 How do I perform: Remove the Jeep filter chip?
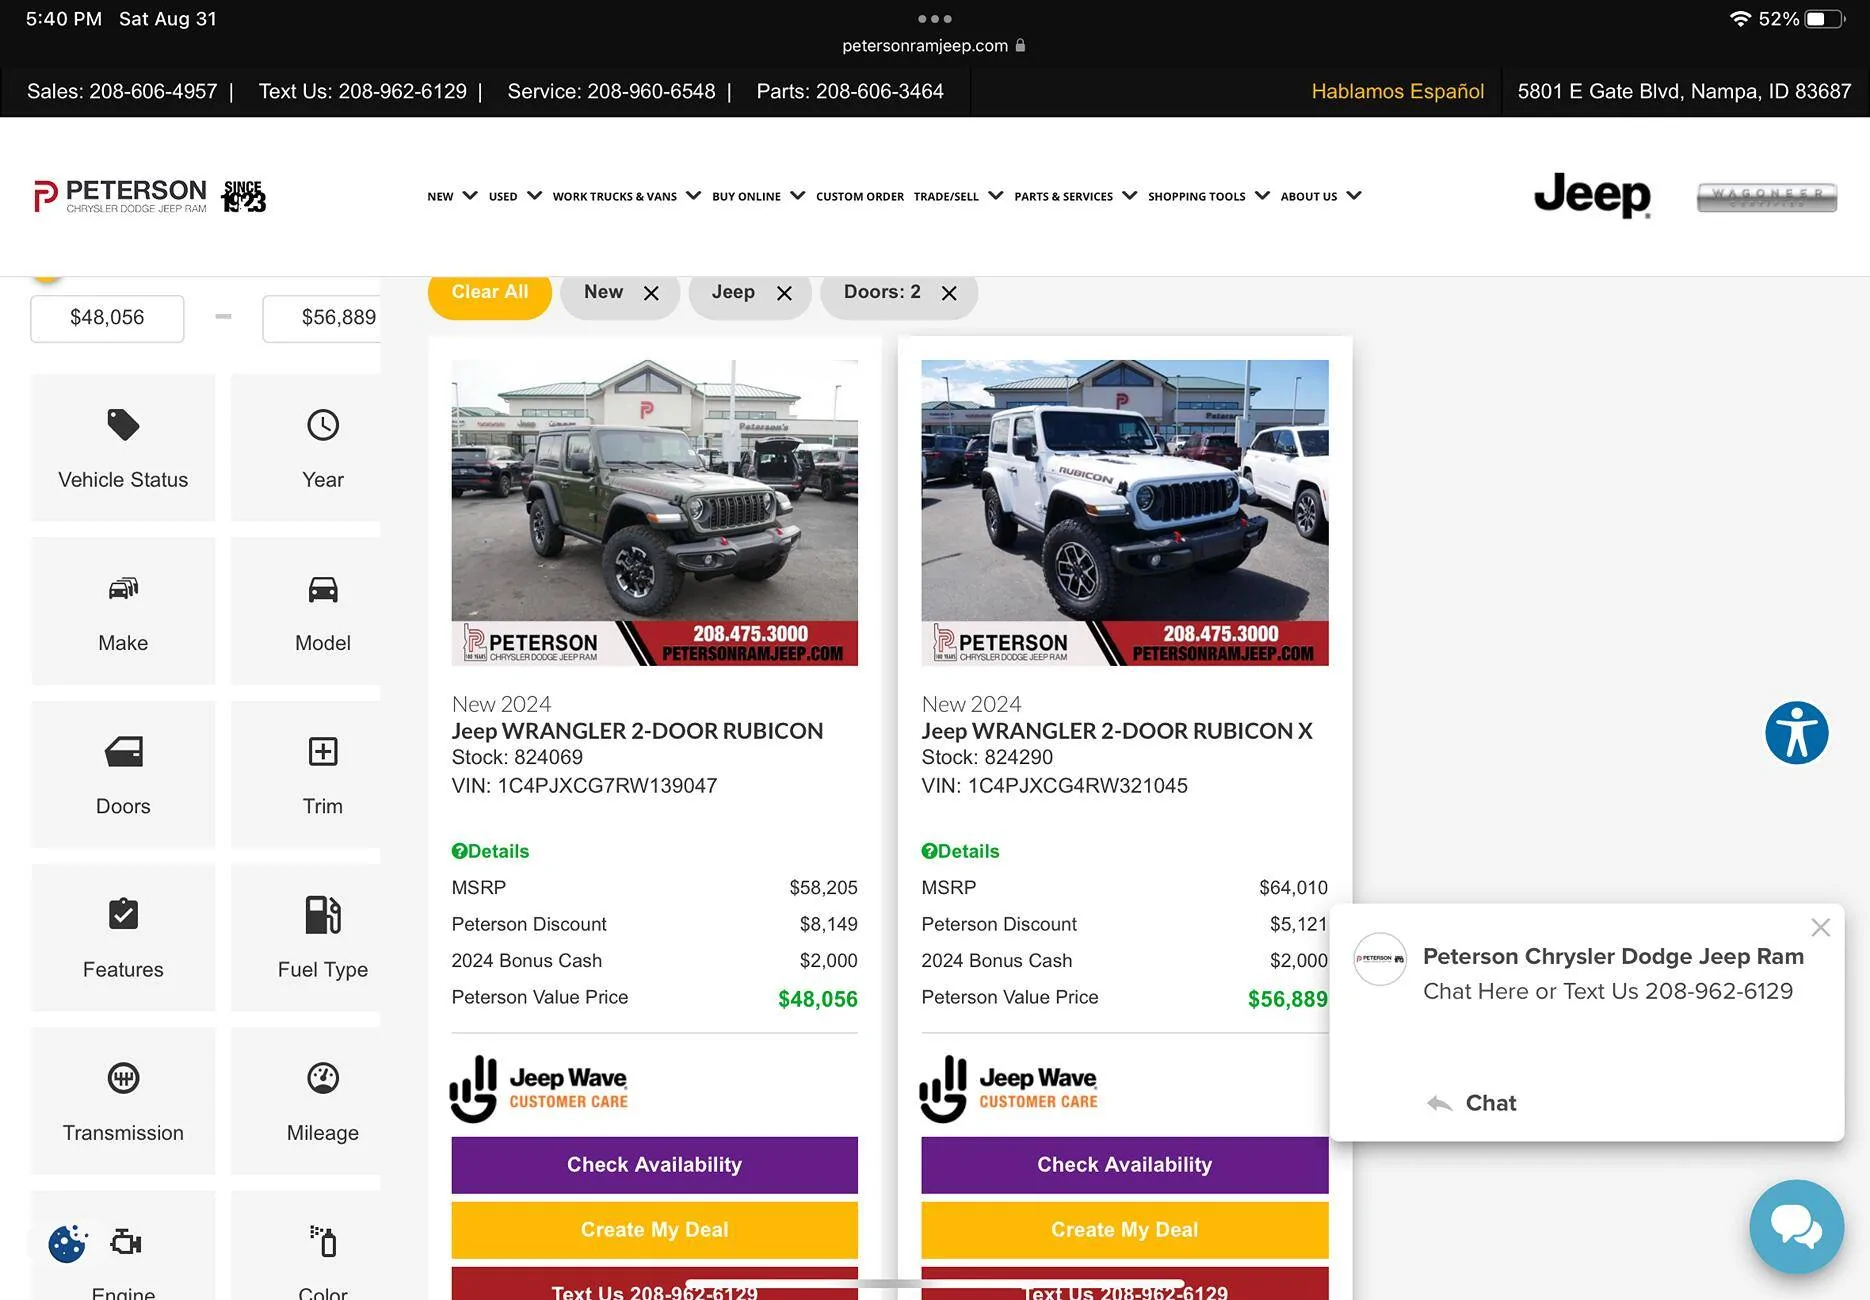click(x=784, y=293)
